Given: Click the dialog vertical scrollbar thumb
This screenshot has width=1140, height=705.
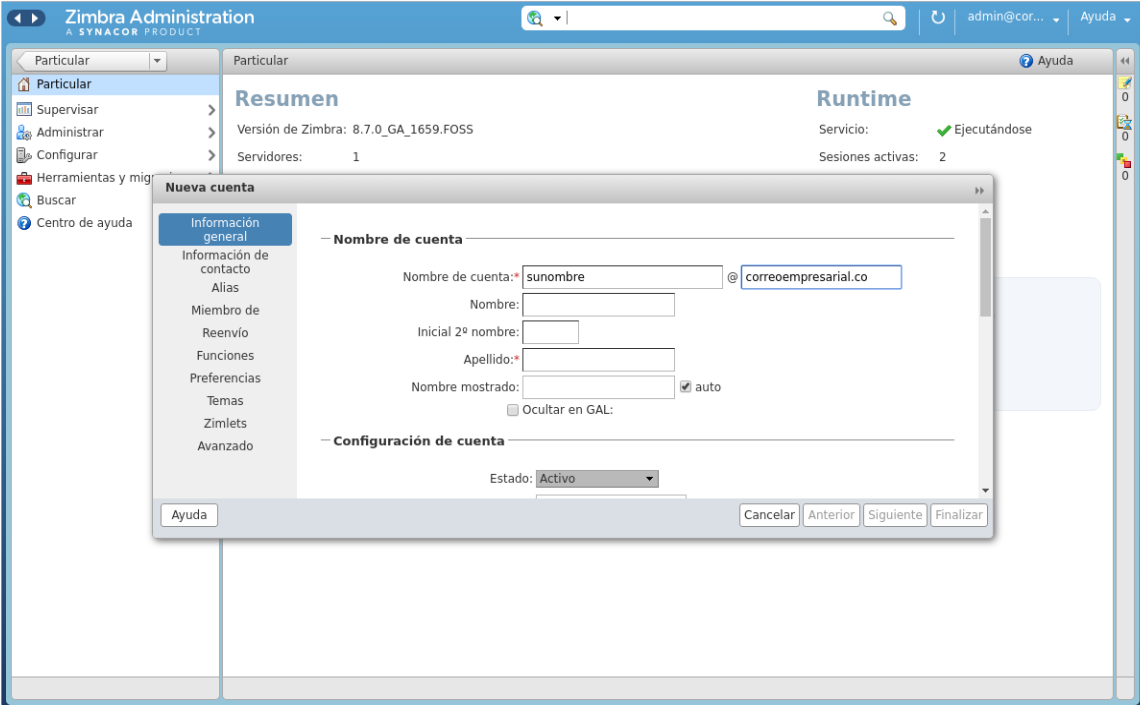Looking at the screenshot, I should click(985, 265).
